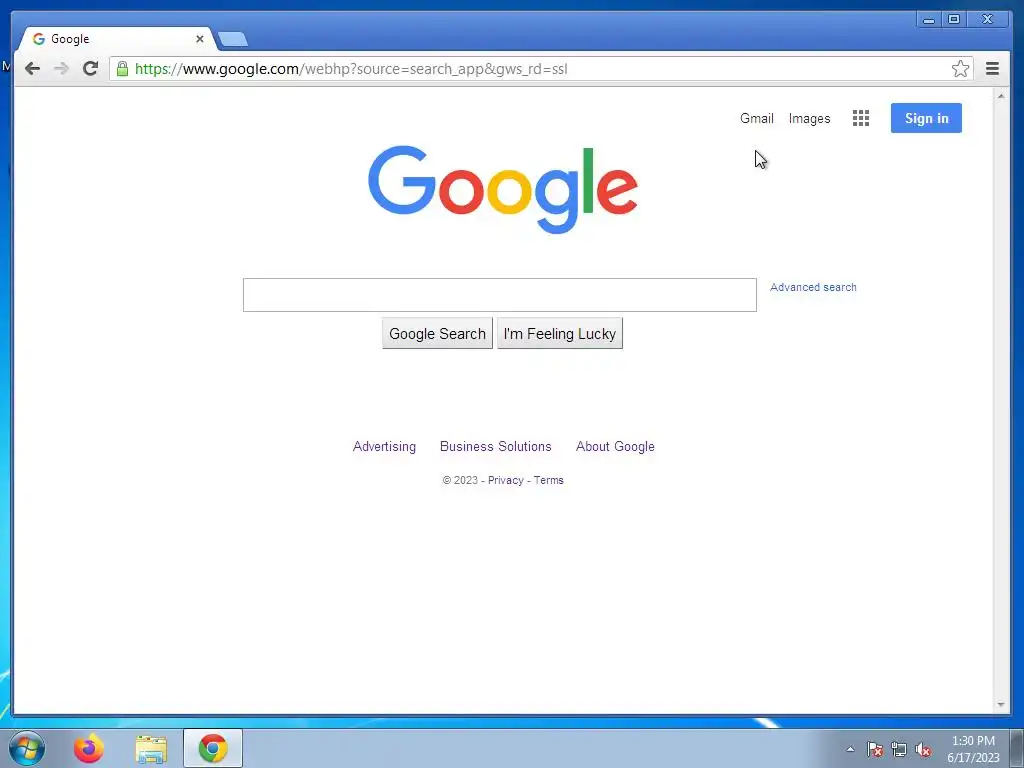
Task: Go back using the browser back arrow
Action: click(32, 69)
